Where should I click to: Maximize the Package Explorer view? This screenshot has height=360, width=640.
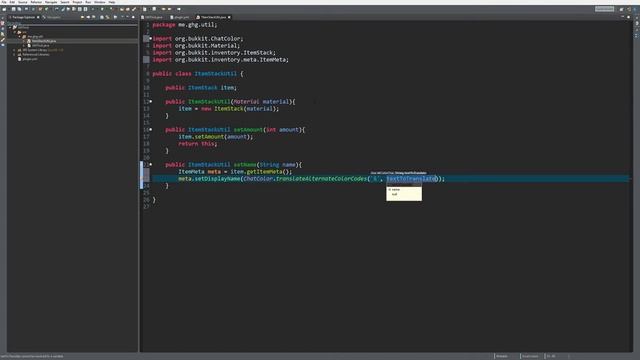coord(133,17)
